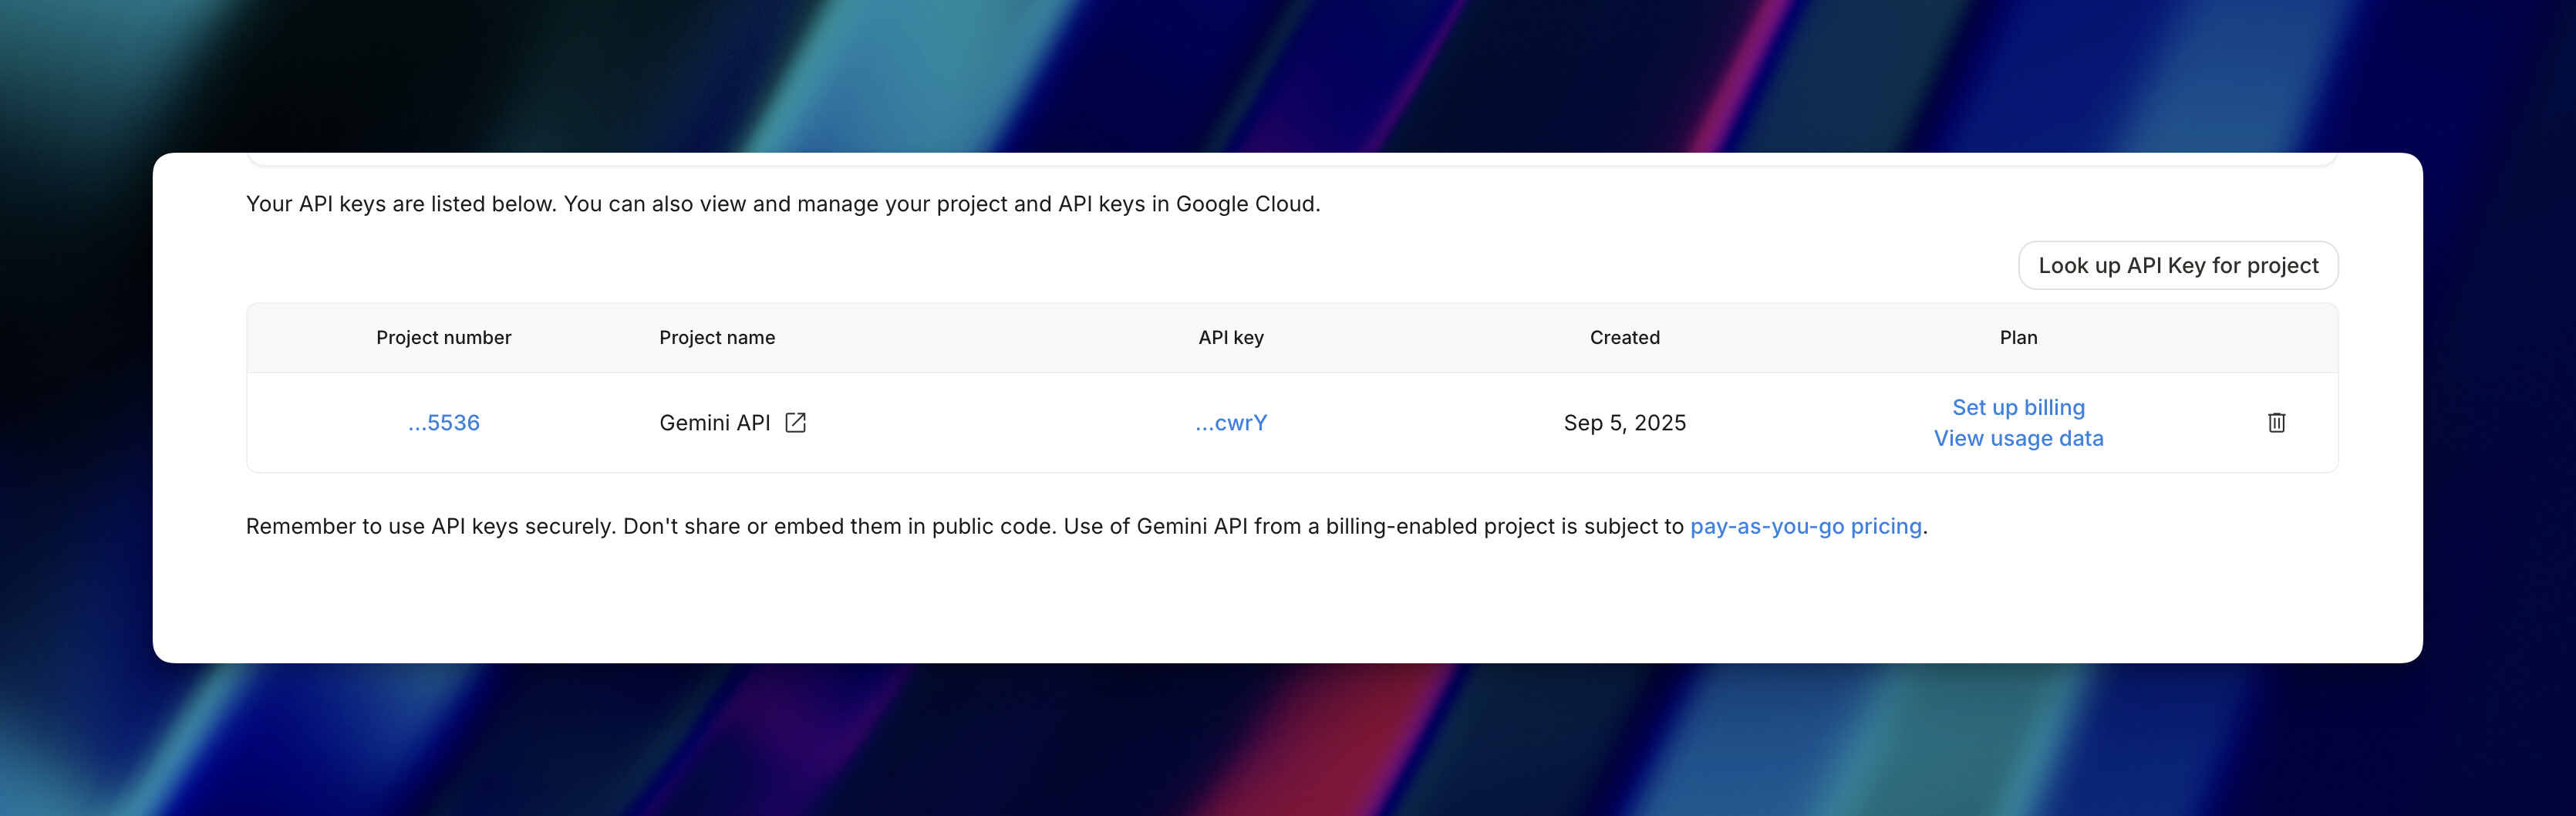Viewport: 2576px width, 816px height.
Task: Open Gemini API project external link icon
Action: (x=795, y=423)
